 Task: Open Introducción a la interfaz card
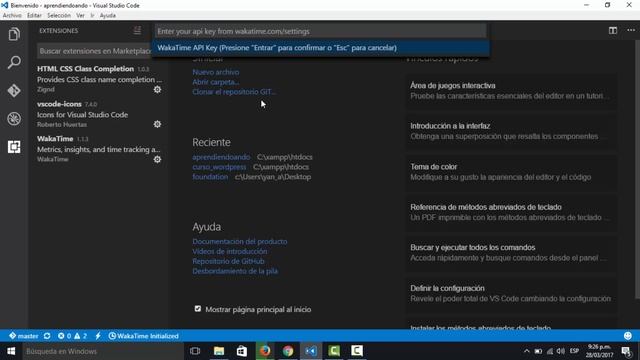tap(511, 131)
